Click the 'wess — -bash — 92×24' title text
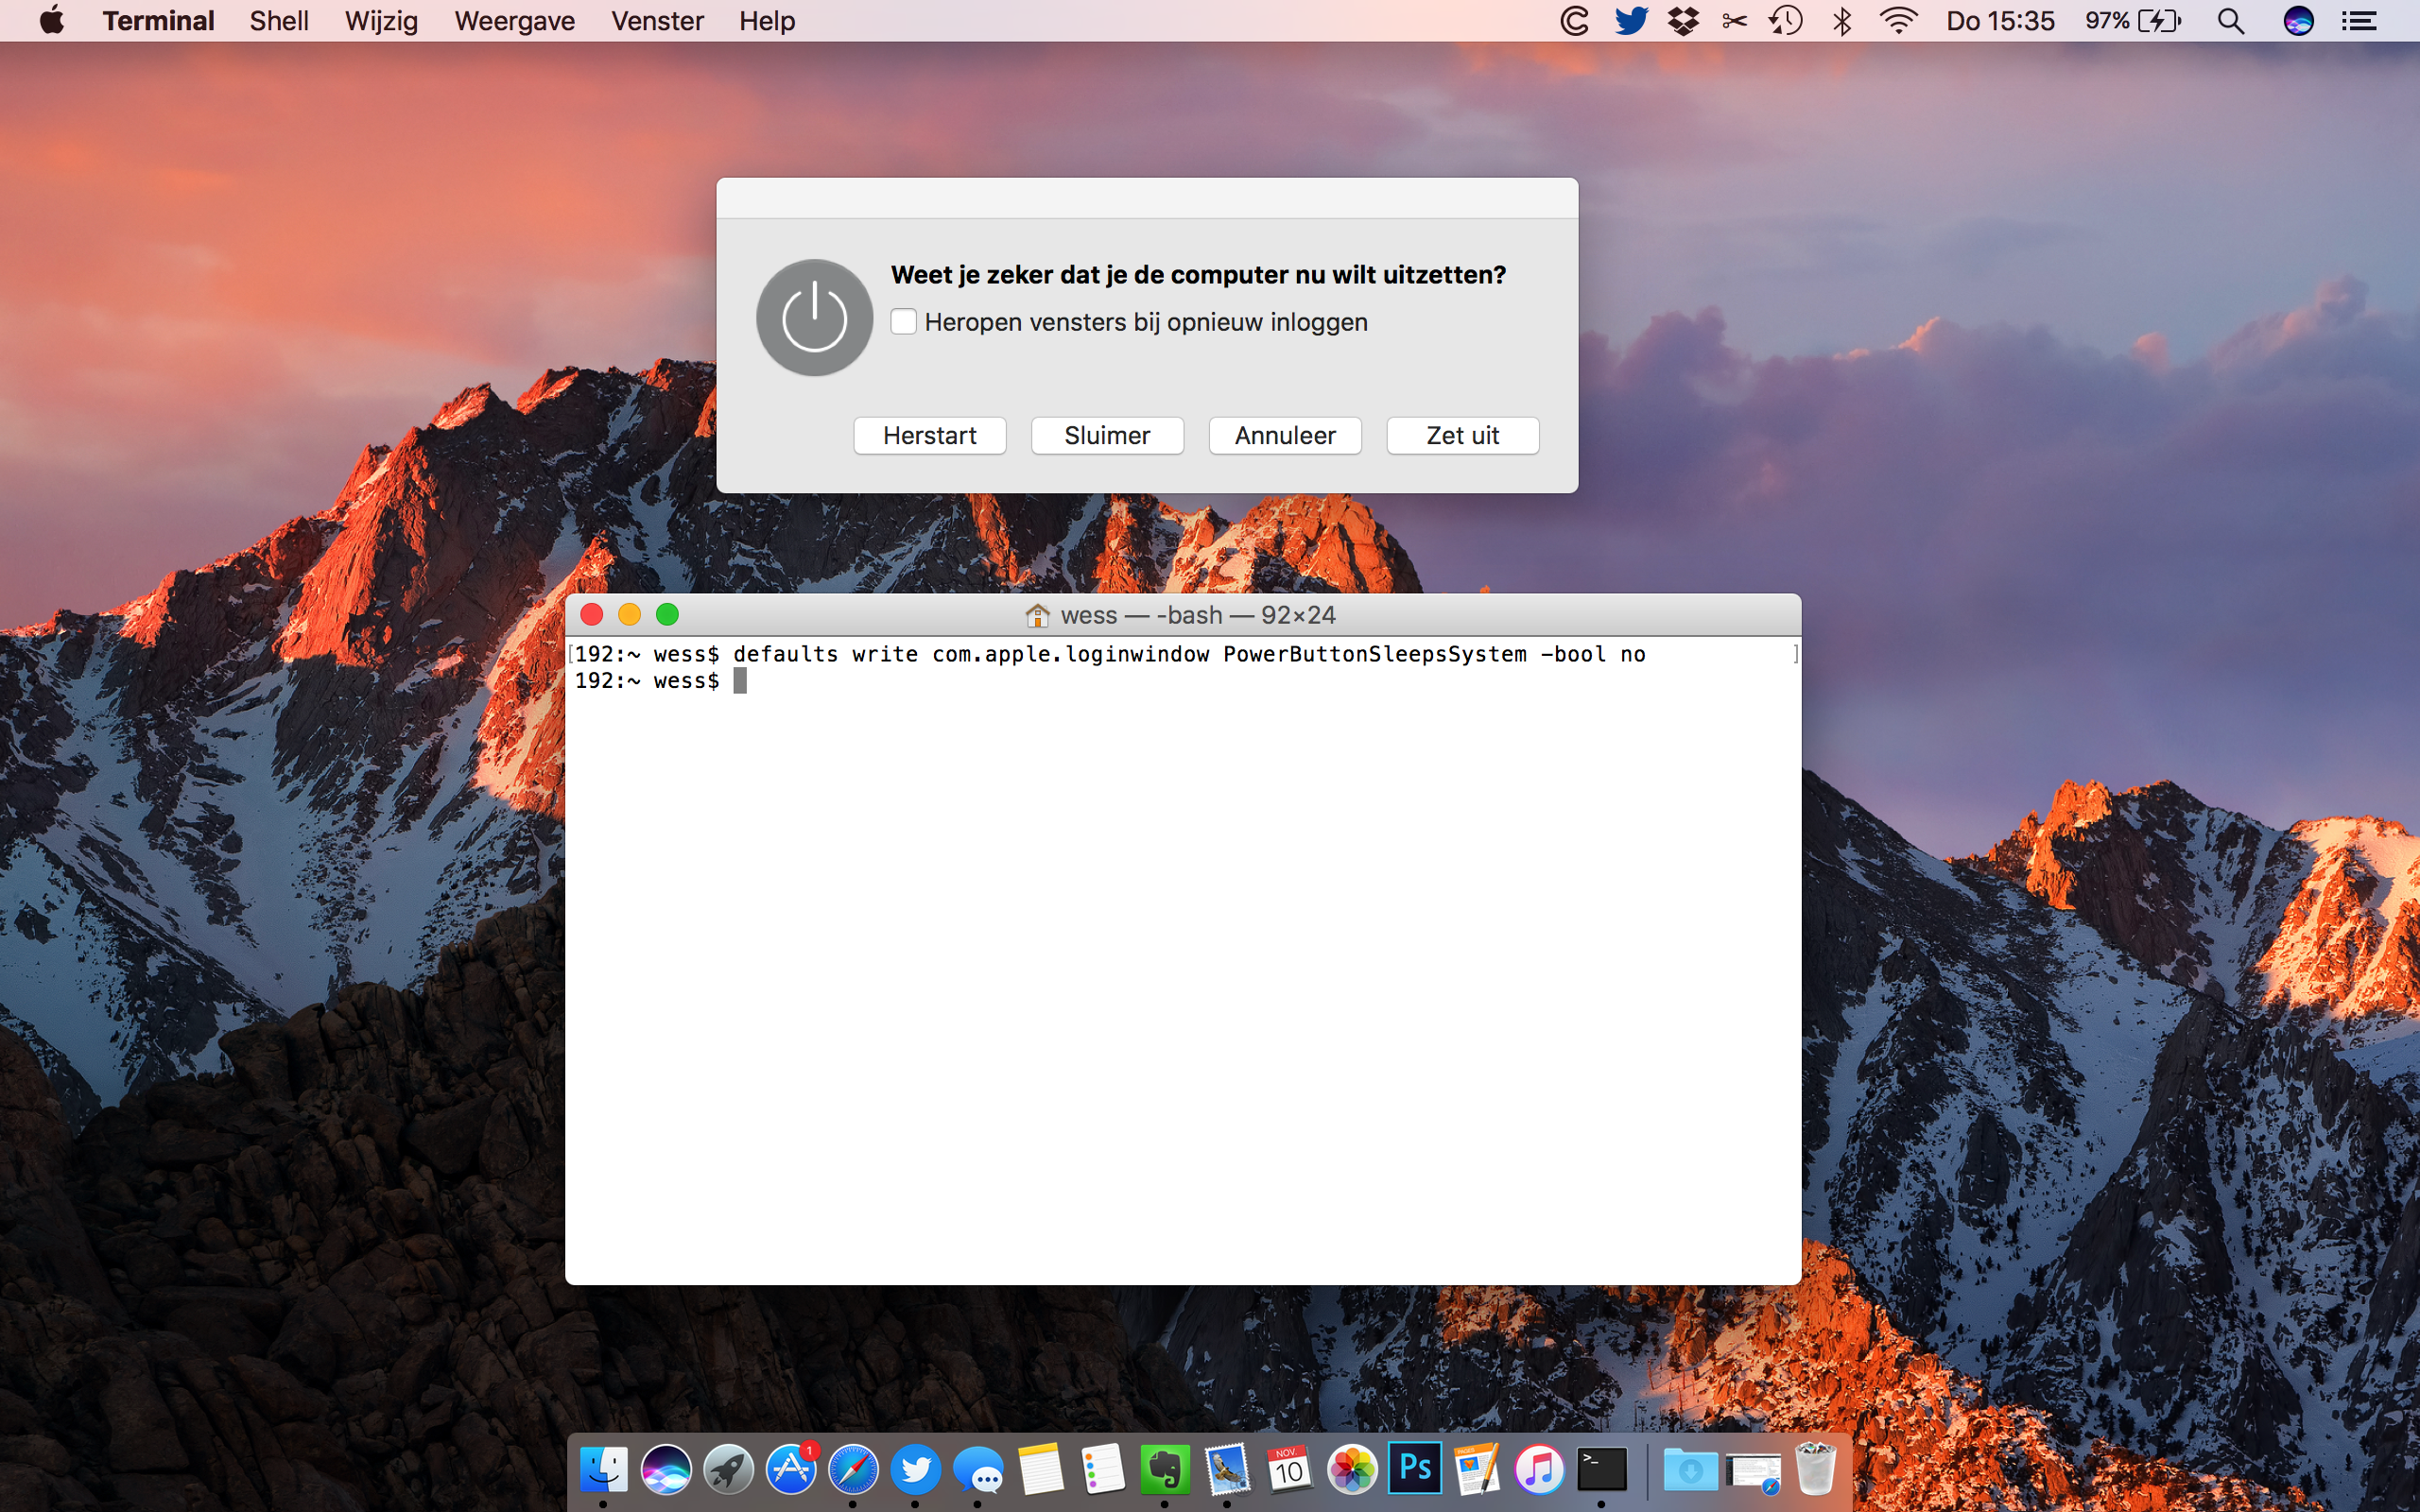 (x=1198, y=615)
